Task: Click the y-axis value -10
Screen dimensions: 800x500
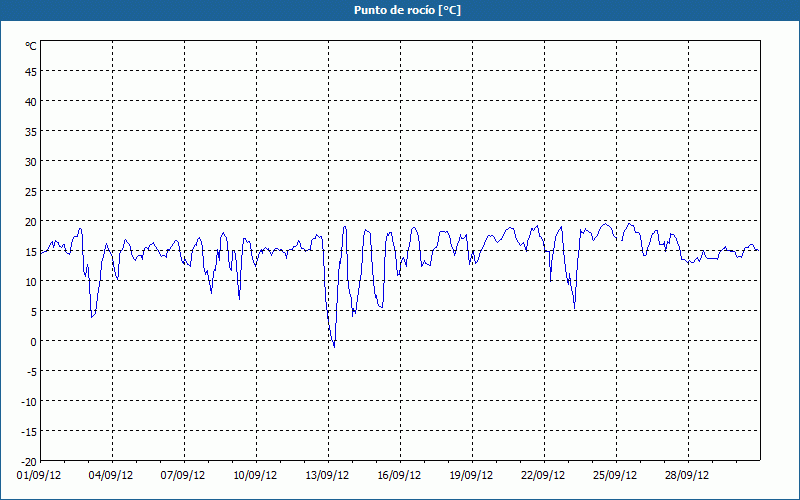Action: point(29,402)
